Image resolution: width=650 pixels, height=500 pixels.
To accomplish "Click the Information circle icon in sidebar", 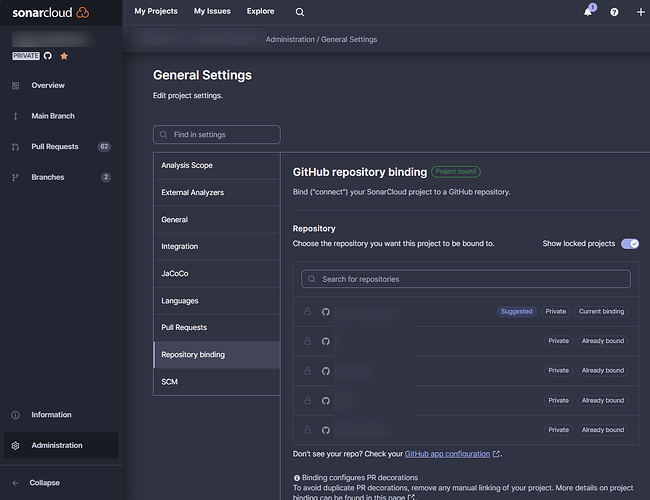I will click(15, 415).
